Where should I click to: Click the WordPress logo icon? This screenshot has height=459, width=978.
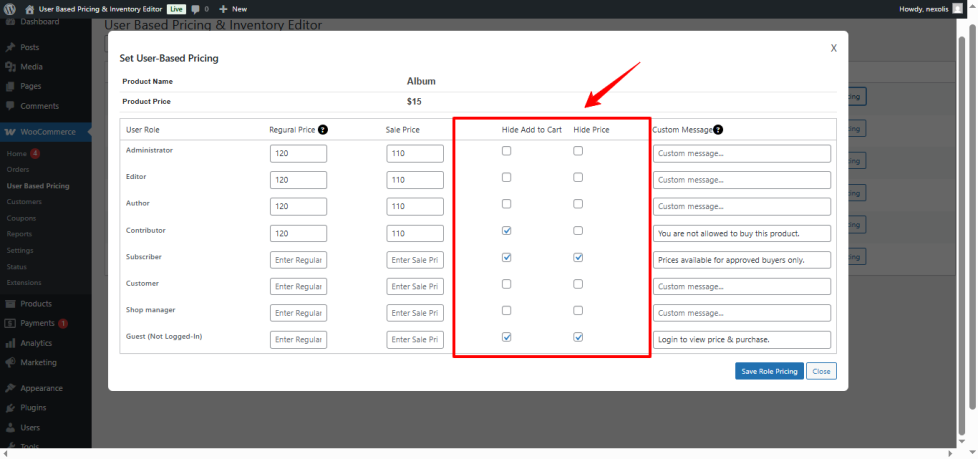[x=10, y=9]
